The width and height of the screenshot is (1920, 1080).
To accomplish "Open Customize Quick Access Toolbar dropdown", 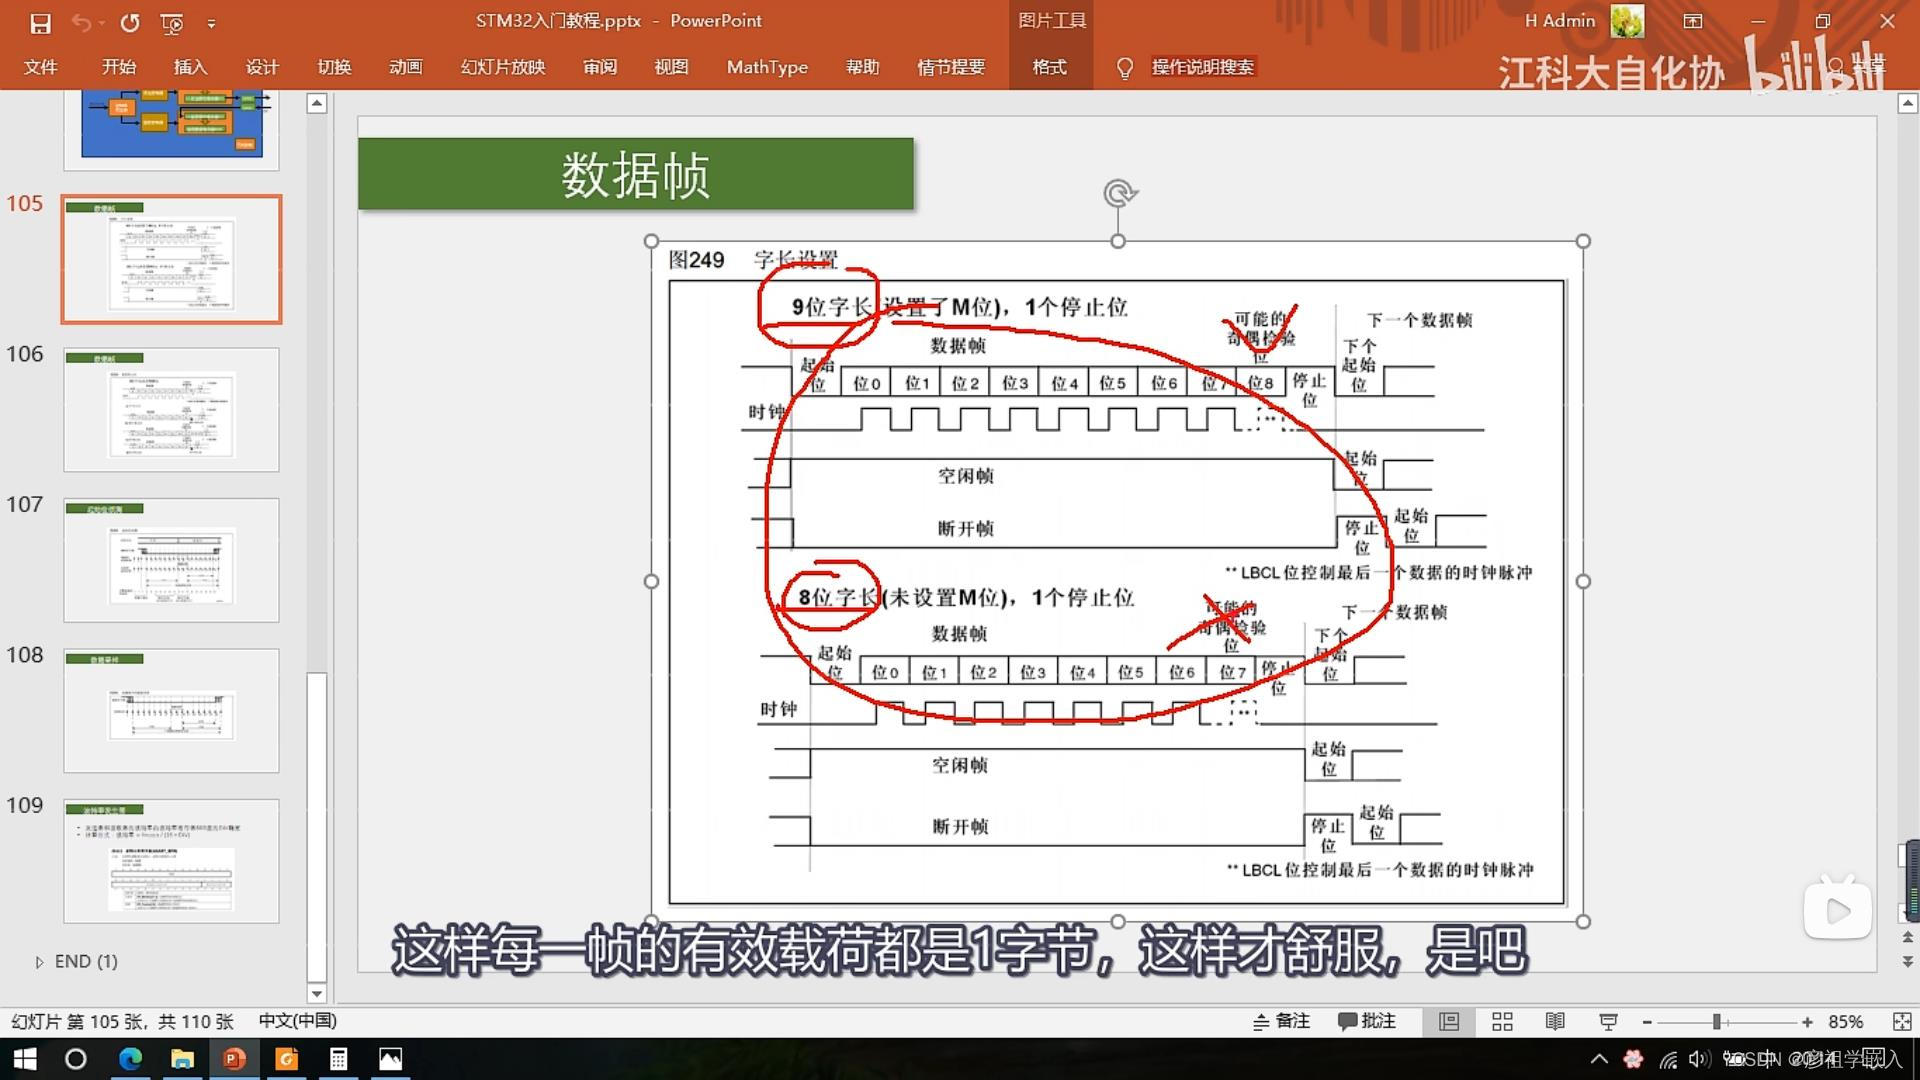I will click(211, 22).
